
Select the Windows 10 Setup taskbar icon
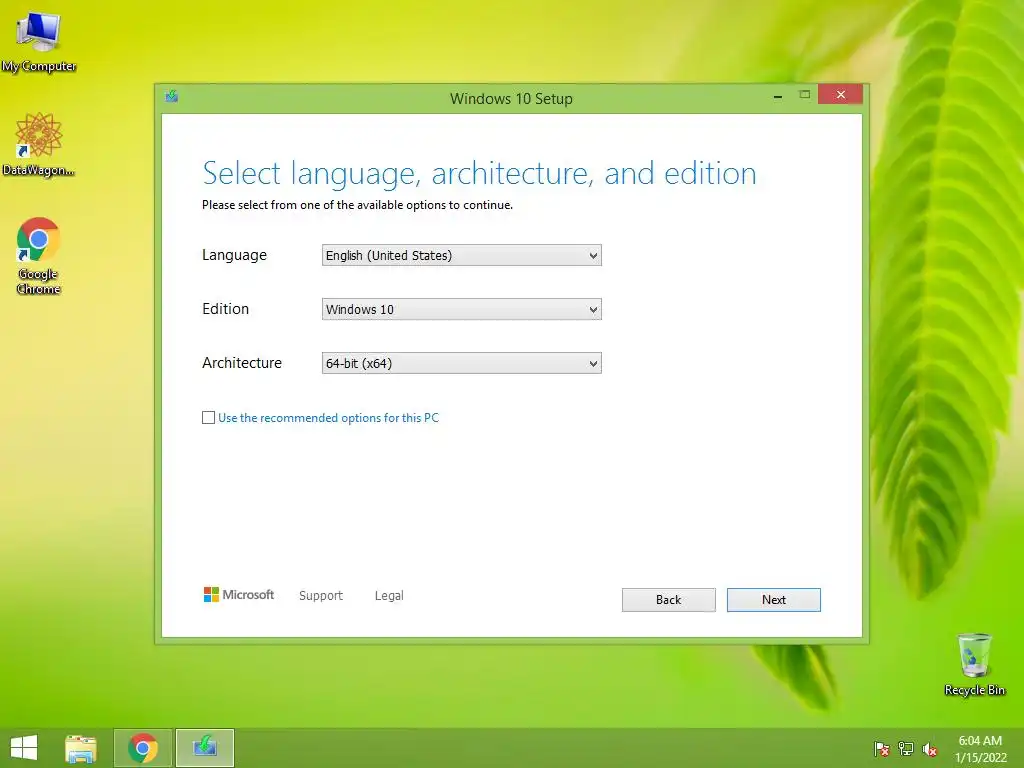[205, 748]
